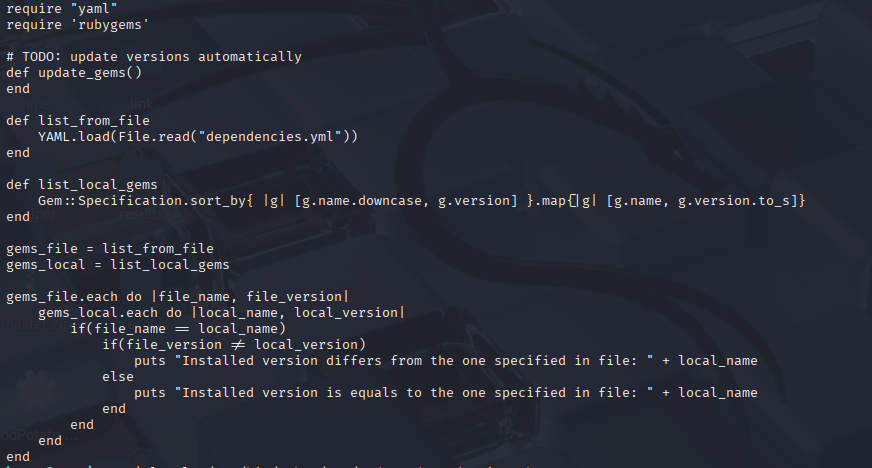The height and width of the screenshot is (468, 872).
Task: Click Gem::Specification.sort_by text
Action: [x=142, y=201]
